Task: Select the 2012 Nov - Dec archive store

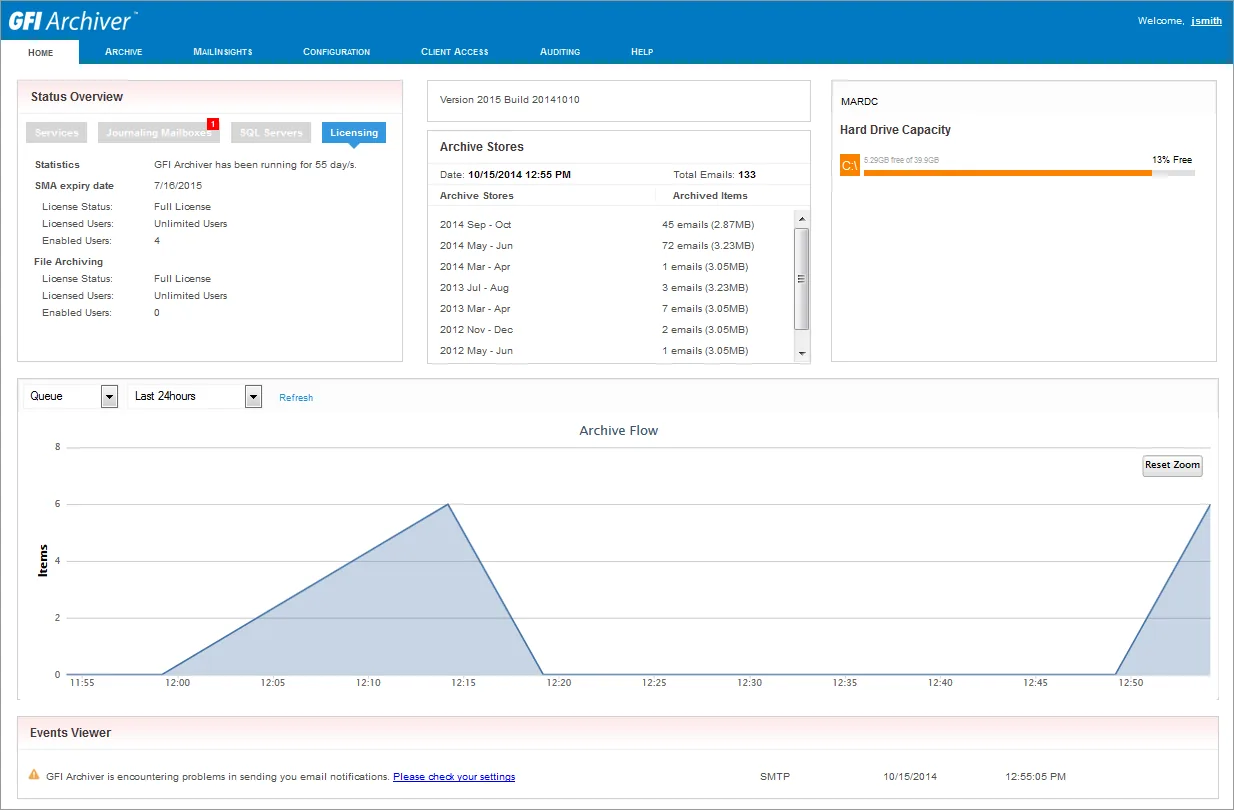Action: [x=477, y=329]
